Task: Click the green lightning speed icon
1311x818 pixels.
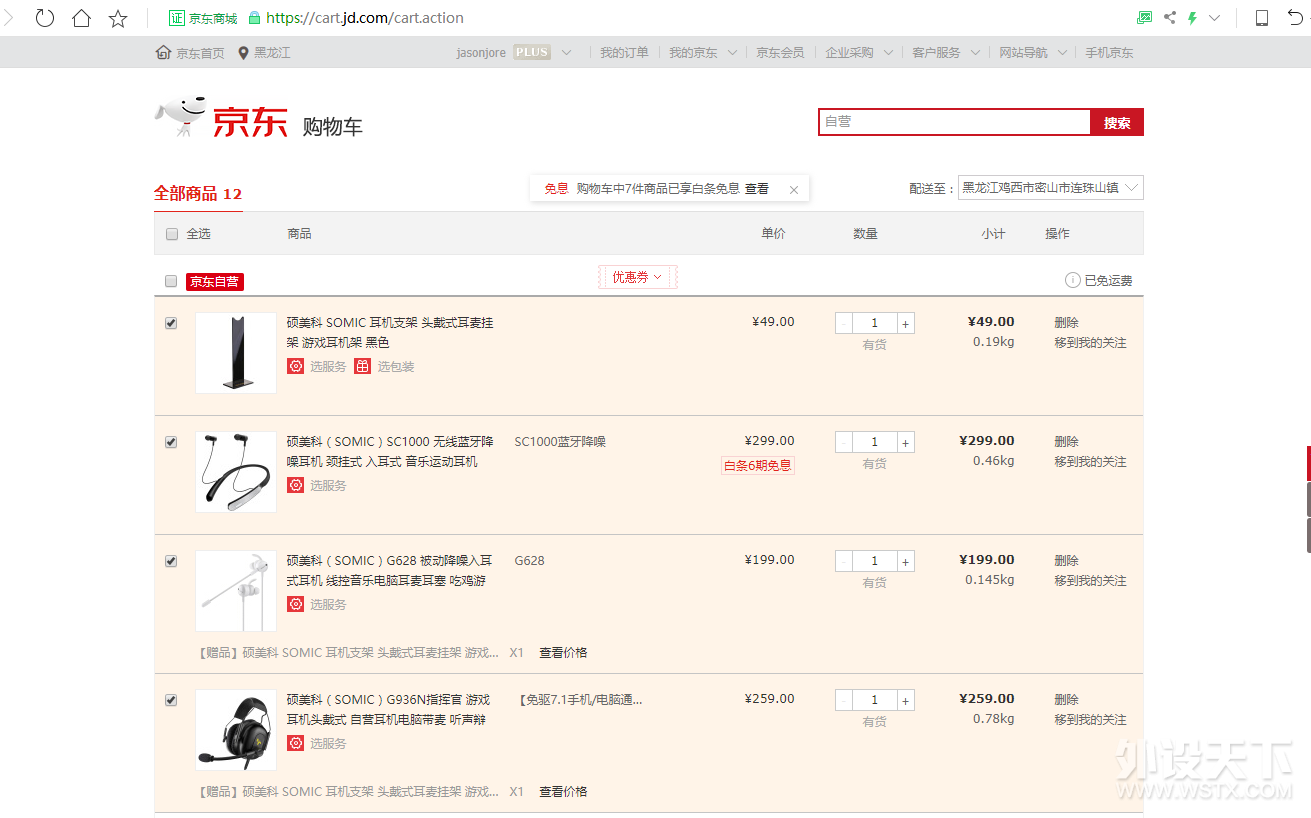Action: click(1192, 17)
